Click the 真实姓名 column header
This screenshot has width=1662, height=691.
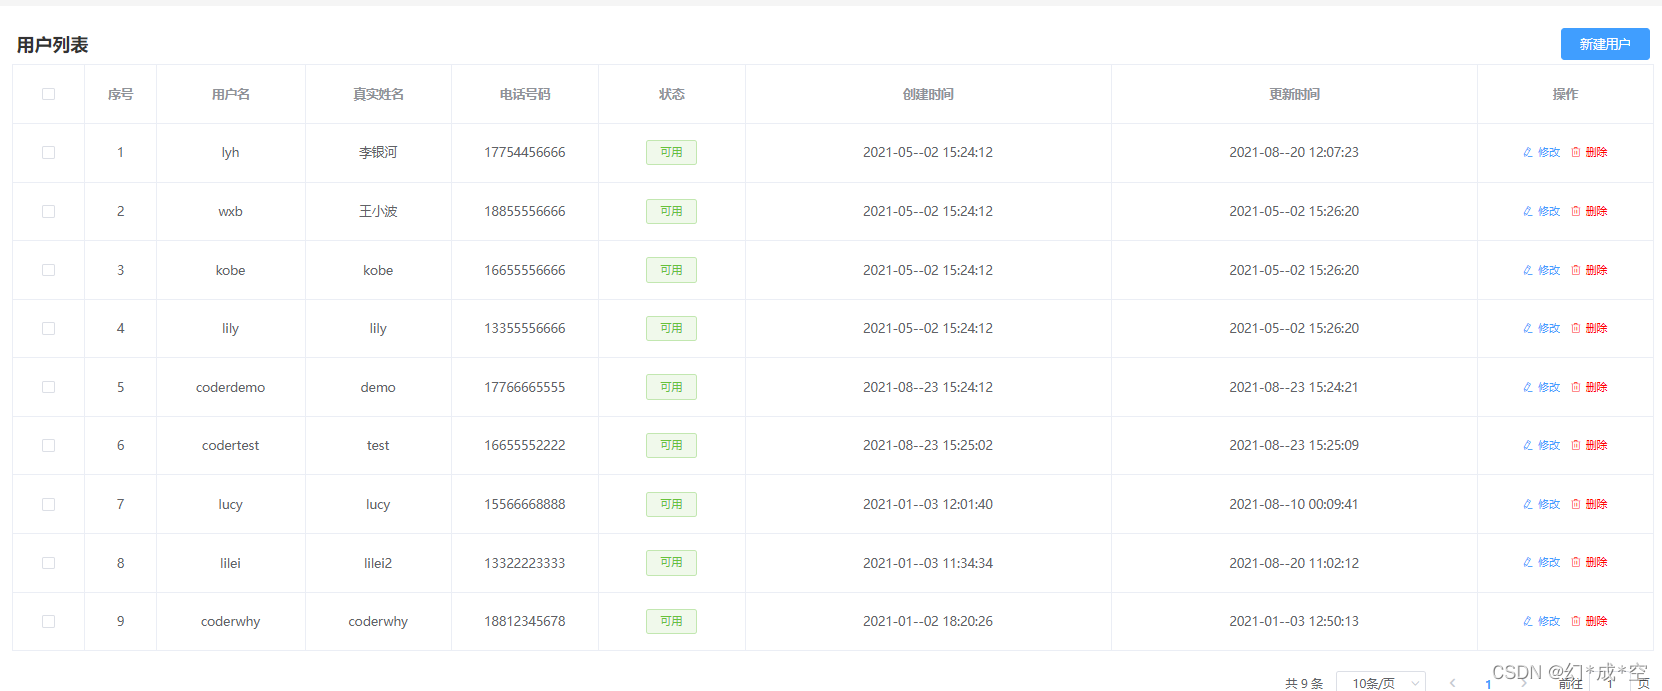[378, 94]
